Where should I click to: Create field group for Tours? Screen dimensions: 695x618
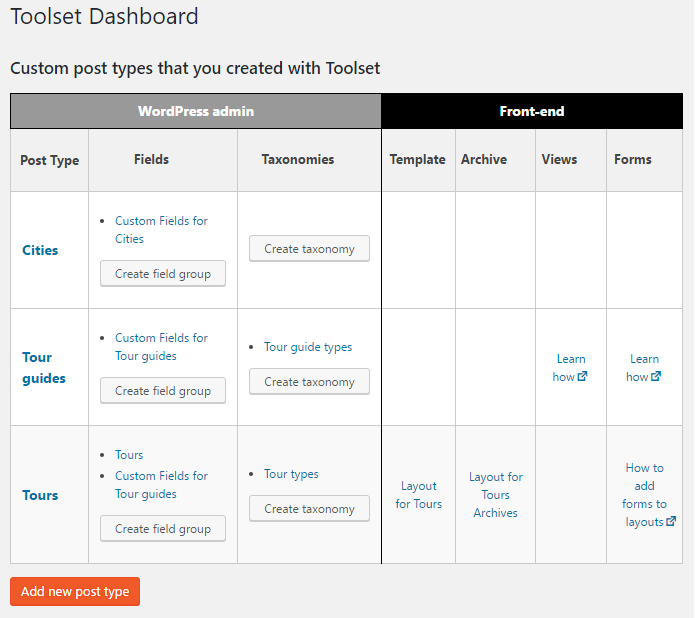(x=162, y=529)
